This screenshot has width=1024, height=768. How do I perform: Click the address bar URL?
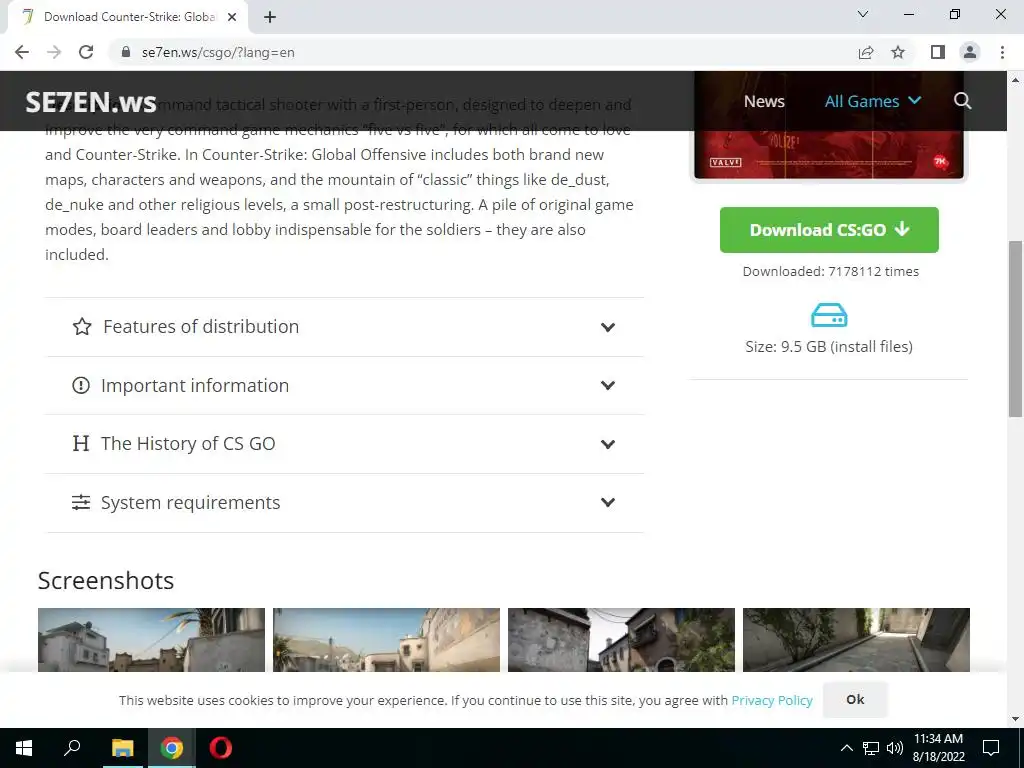(218, 52)
